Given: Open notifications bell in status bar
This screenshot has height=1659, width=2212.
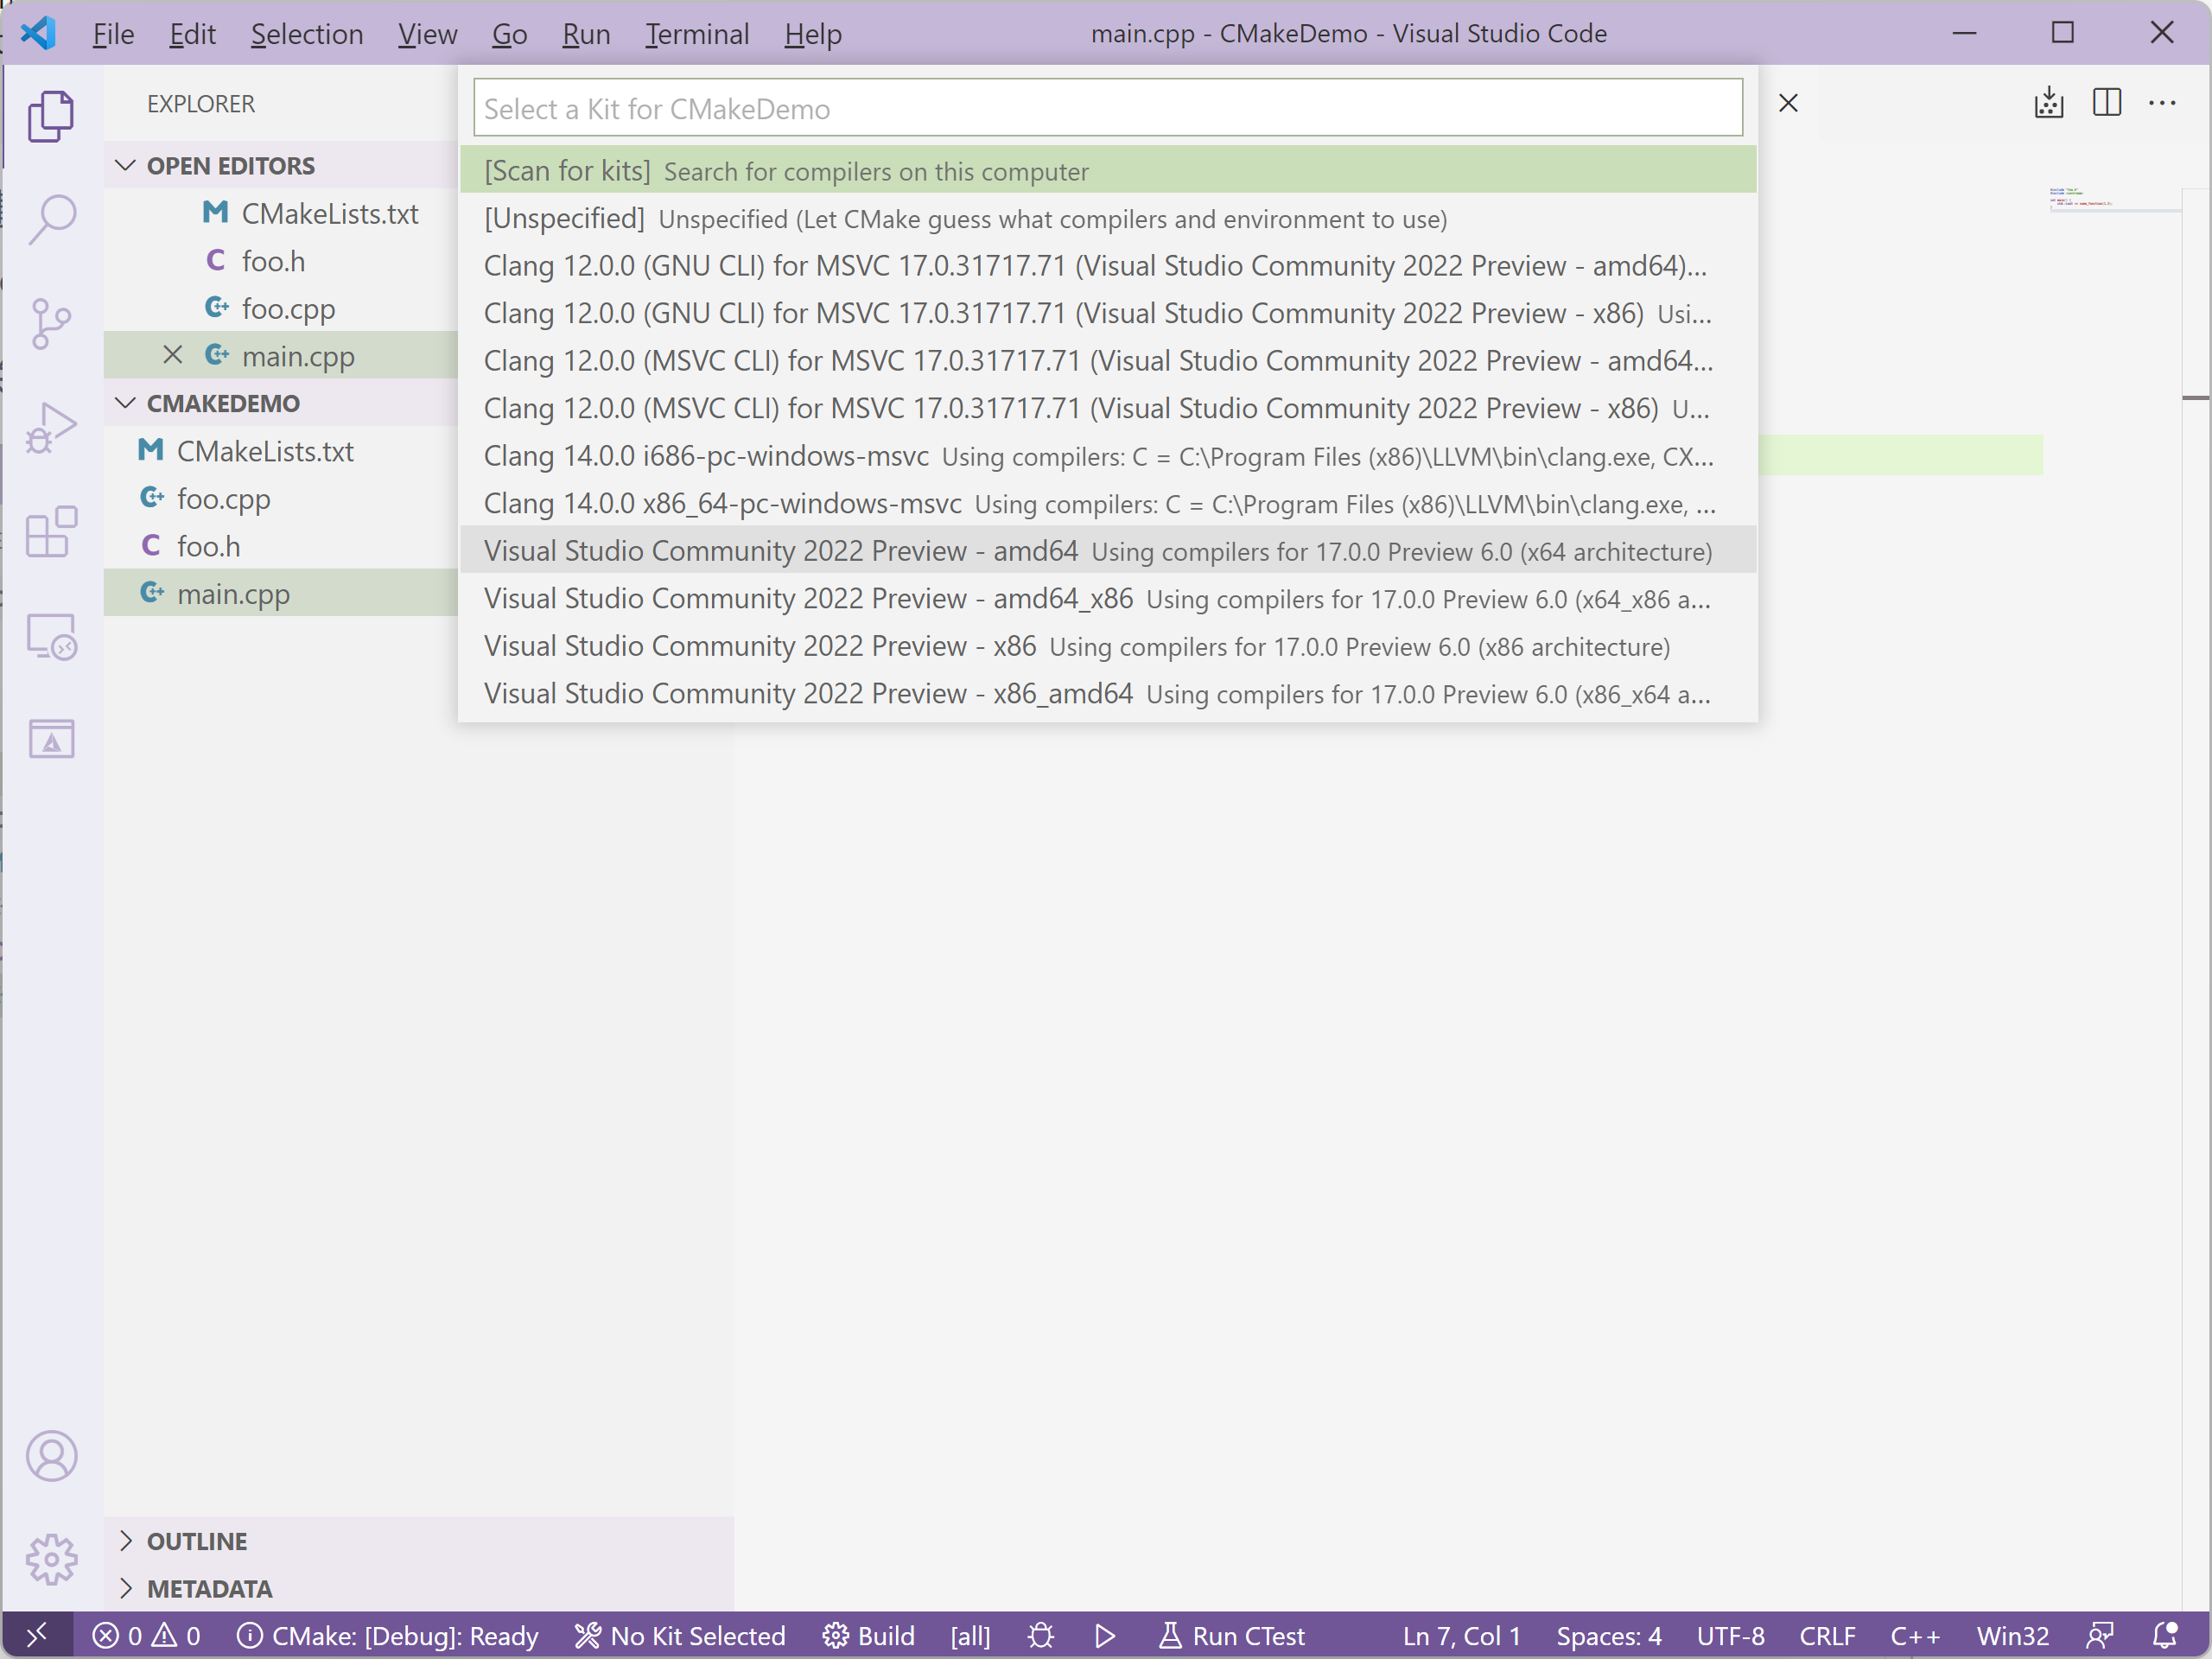Looking at the screenshot, I should click(2165, 1636).
